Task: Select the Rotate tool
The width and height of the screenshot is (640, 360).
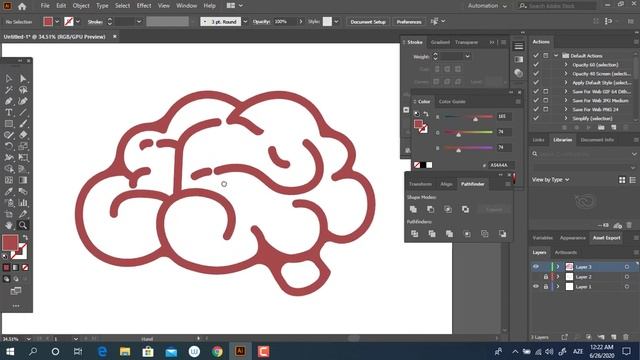Action: point(9,146)
